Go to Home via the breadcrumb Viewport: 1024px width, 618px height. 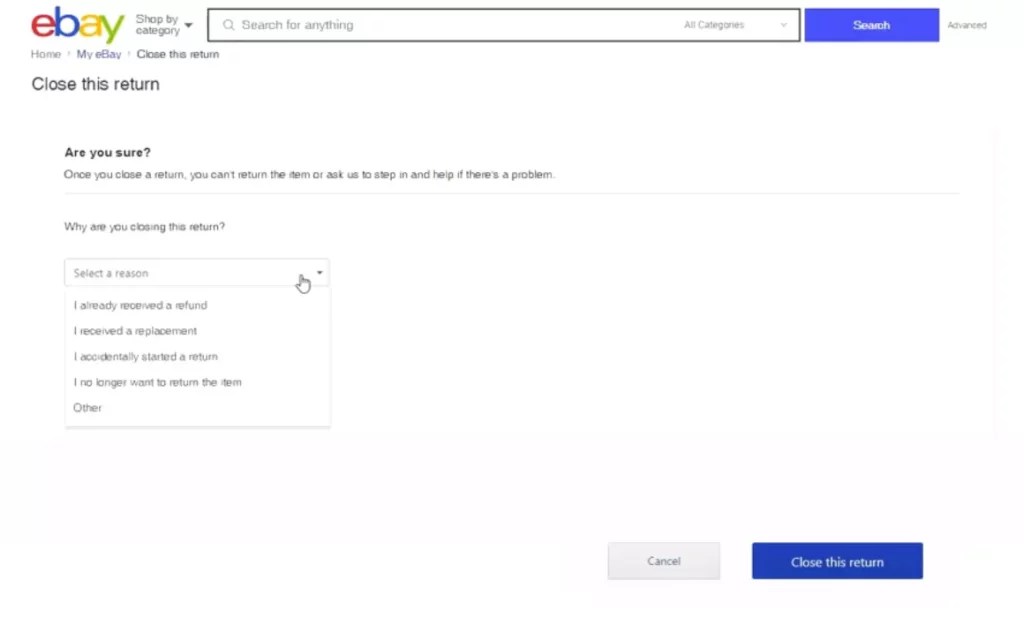(45, 54)
